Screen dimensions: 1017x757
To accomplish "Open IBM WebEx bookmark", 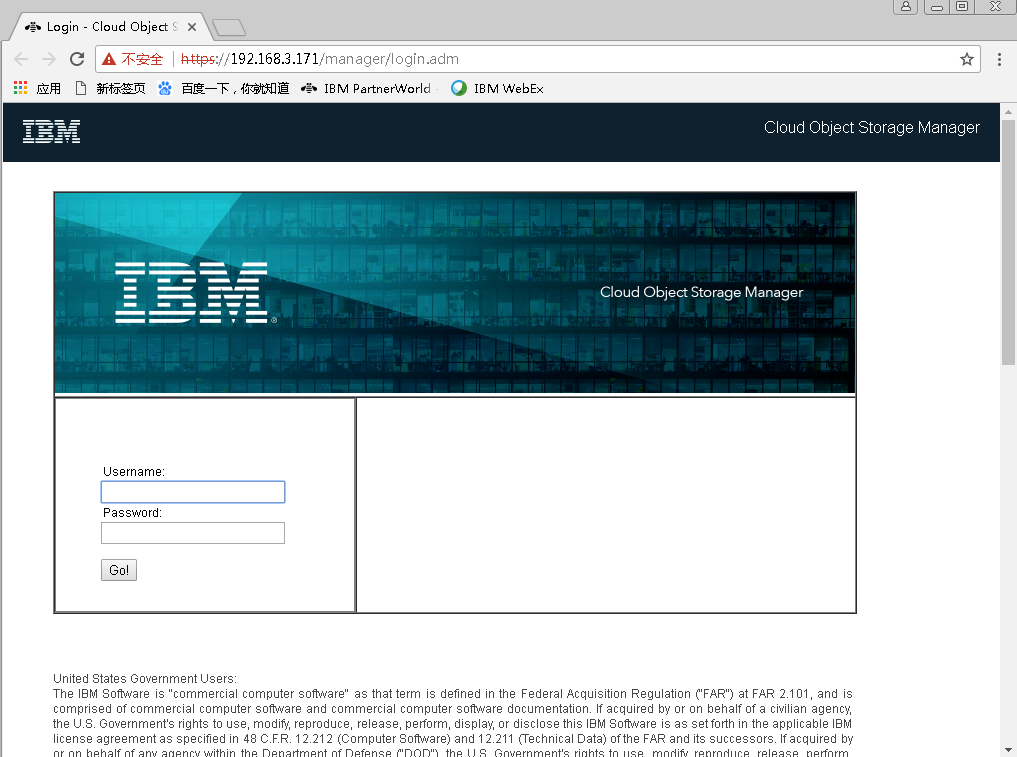I will pos(497,88).
